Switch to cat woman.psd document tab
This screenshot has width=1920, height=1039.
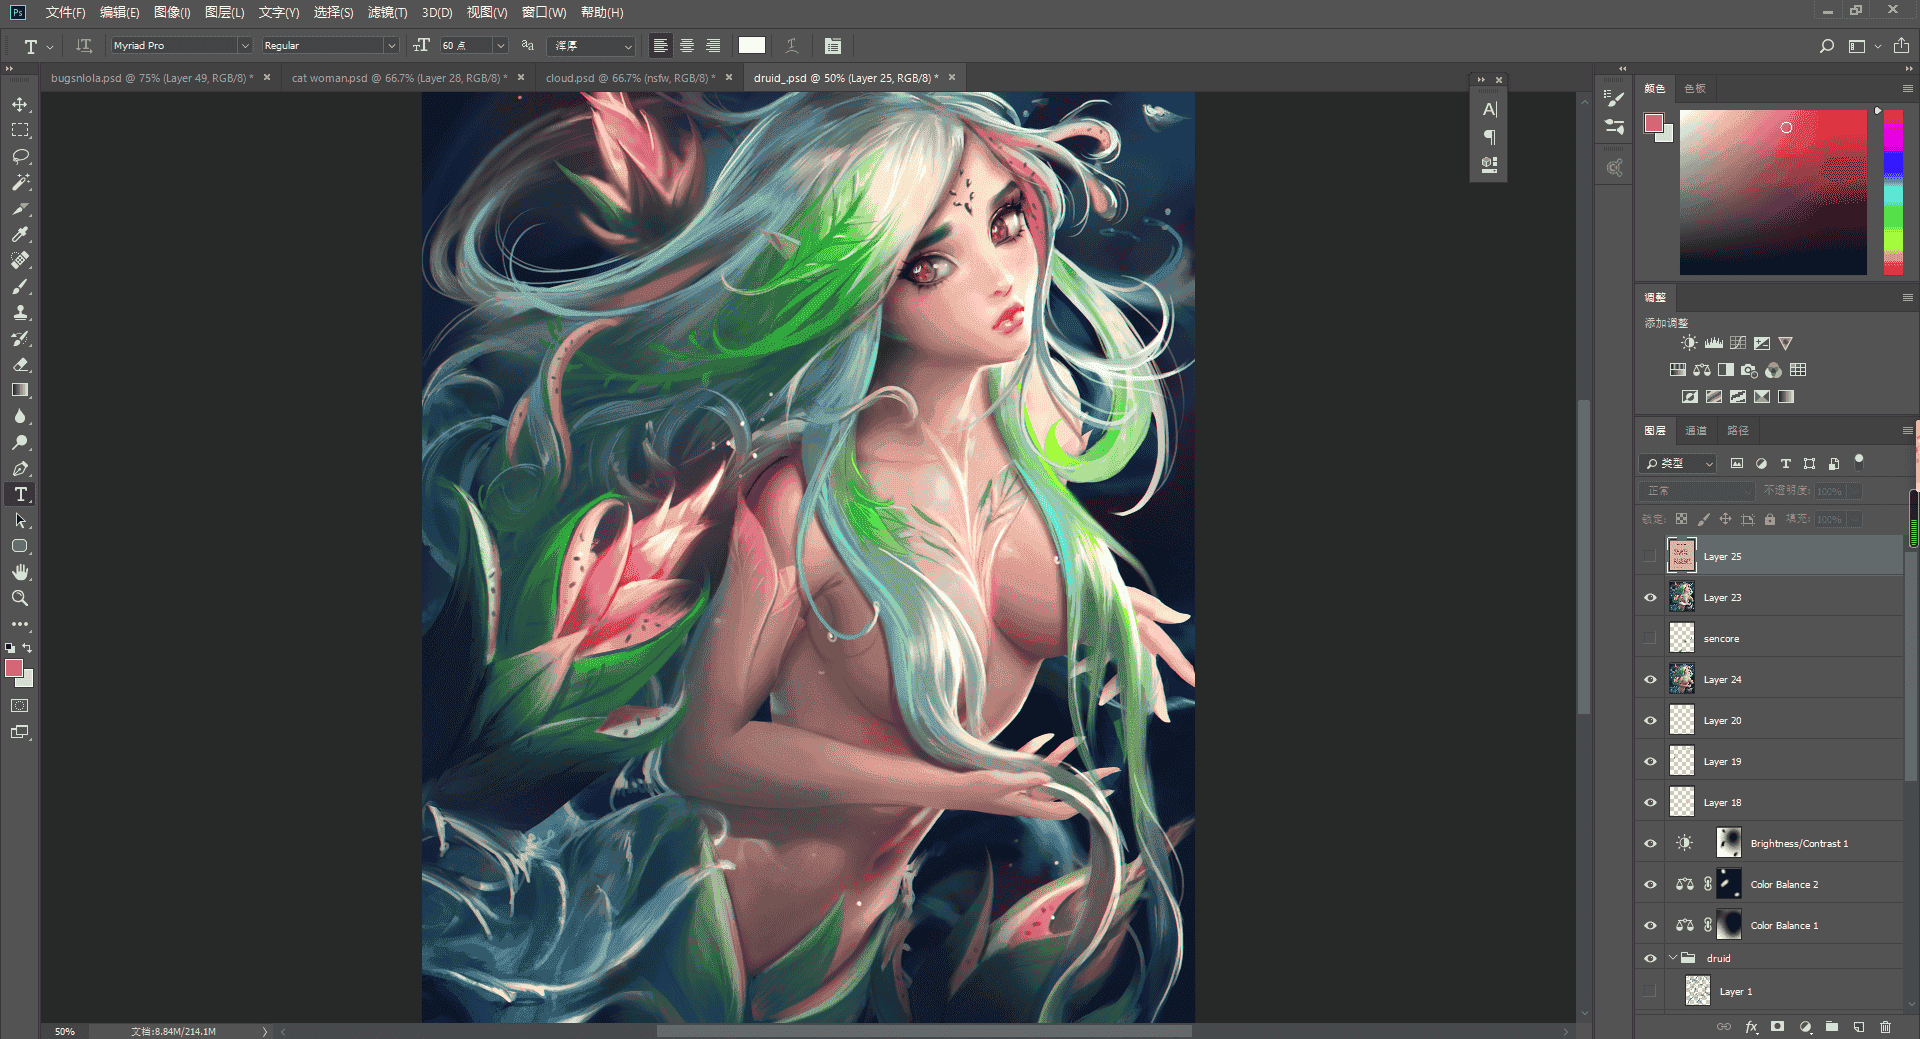coord(399,78)
